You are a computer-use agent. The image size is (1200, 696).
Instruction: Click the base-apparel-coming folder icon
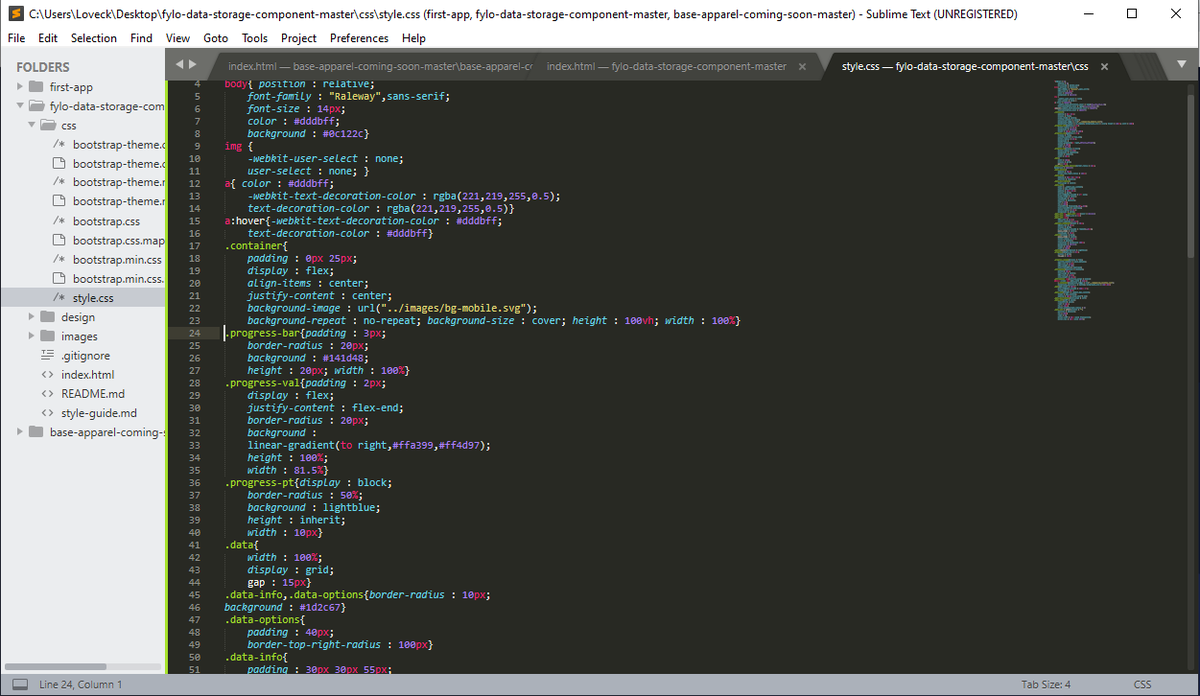[37, 432]
